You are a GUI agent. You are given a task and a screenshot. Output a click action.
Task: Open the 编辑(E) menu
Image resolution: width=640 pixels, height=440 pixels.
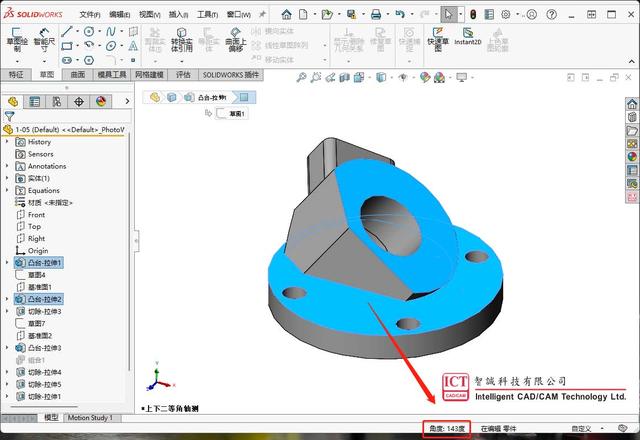pyautogui.click(x=120, y=15)
